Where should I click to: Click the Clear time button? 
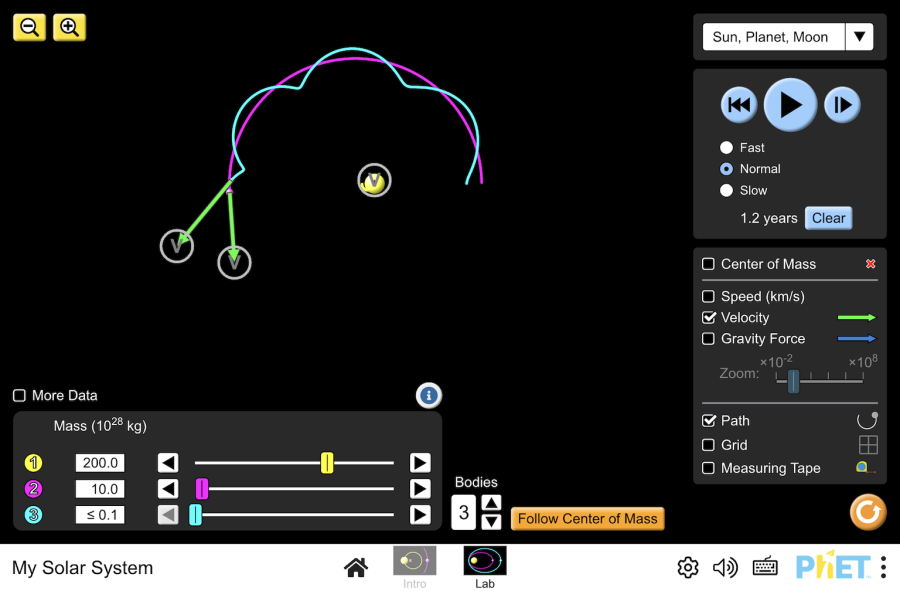[828, 218]
